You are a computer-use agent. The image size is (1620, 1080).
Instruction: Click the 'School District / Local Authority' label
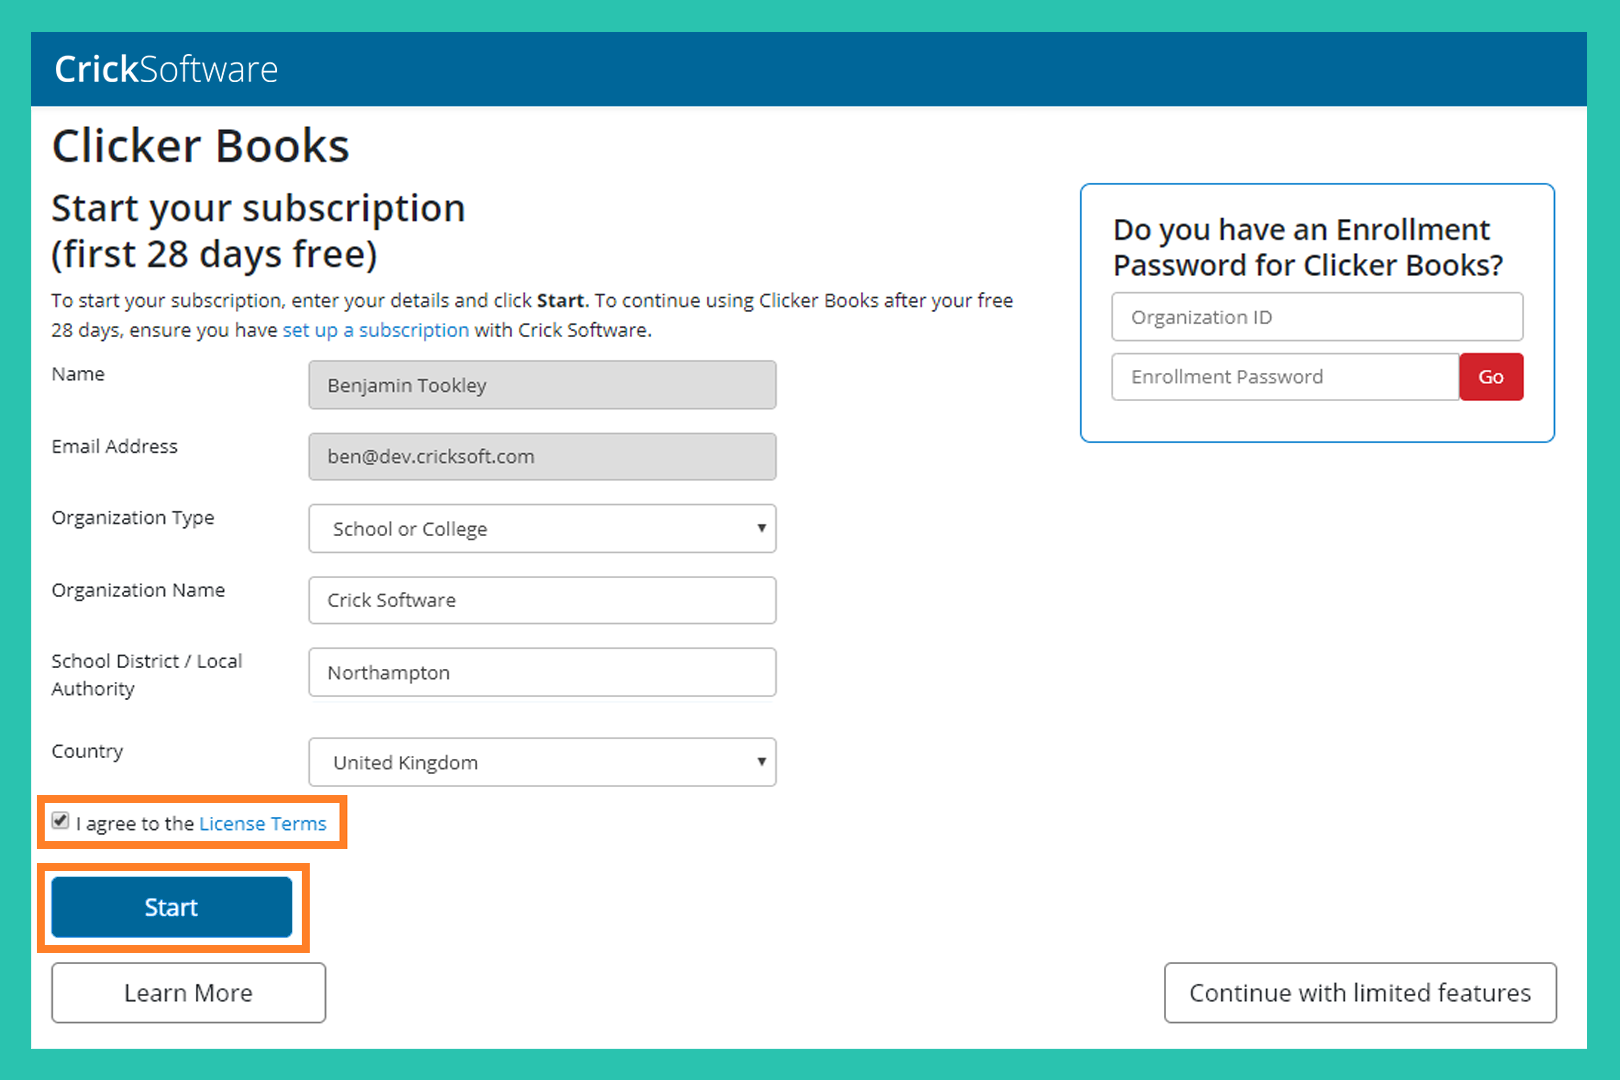[x=146, y=675]
